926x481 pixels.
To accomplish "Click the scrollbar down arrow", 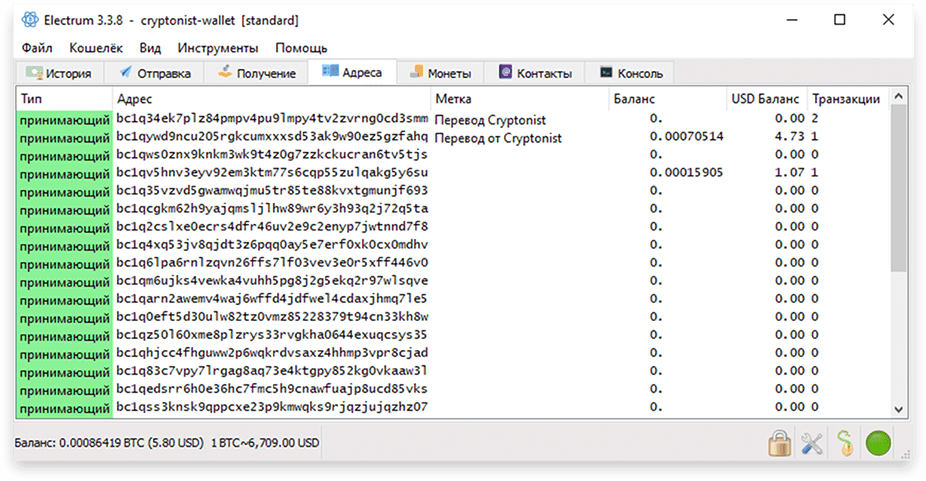I will [x=898, y=409].
